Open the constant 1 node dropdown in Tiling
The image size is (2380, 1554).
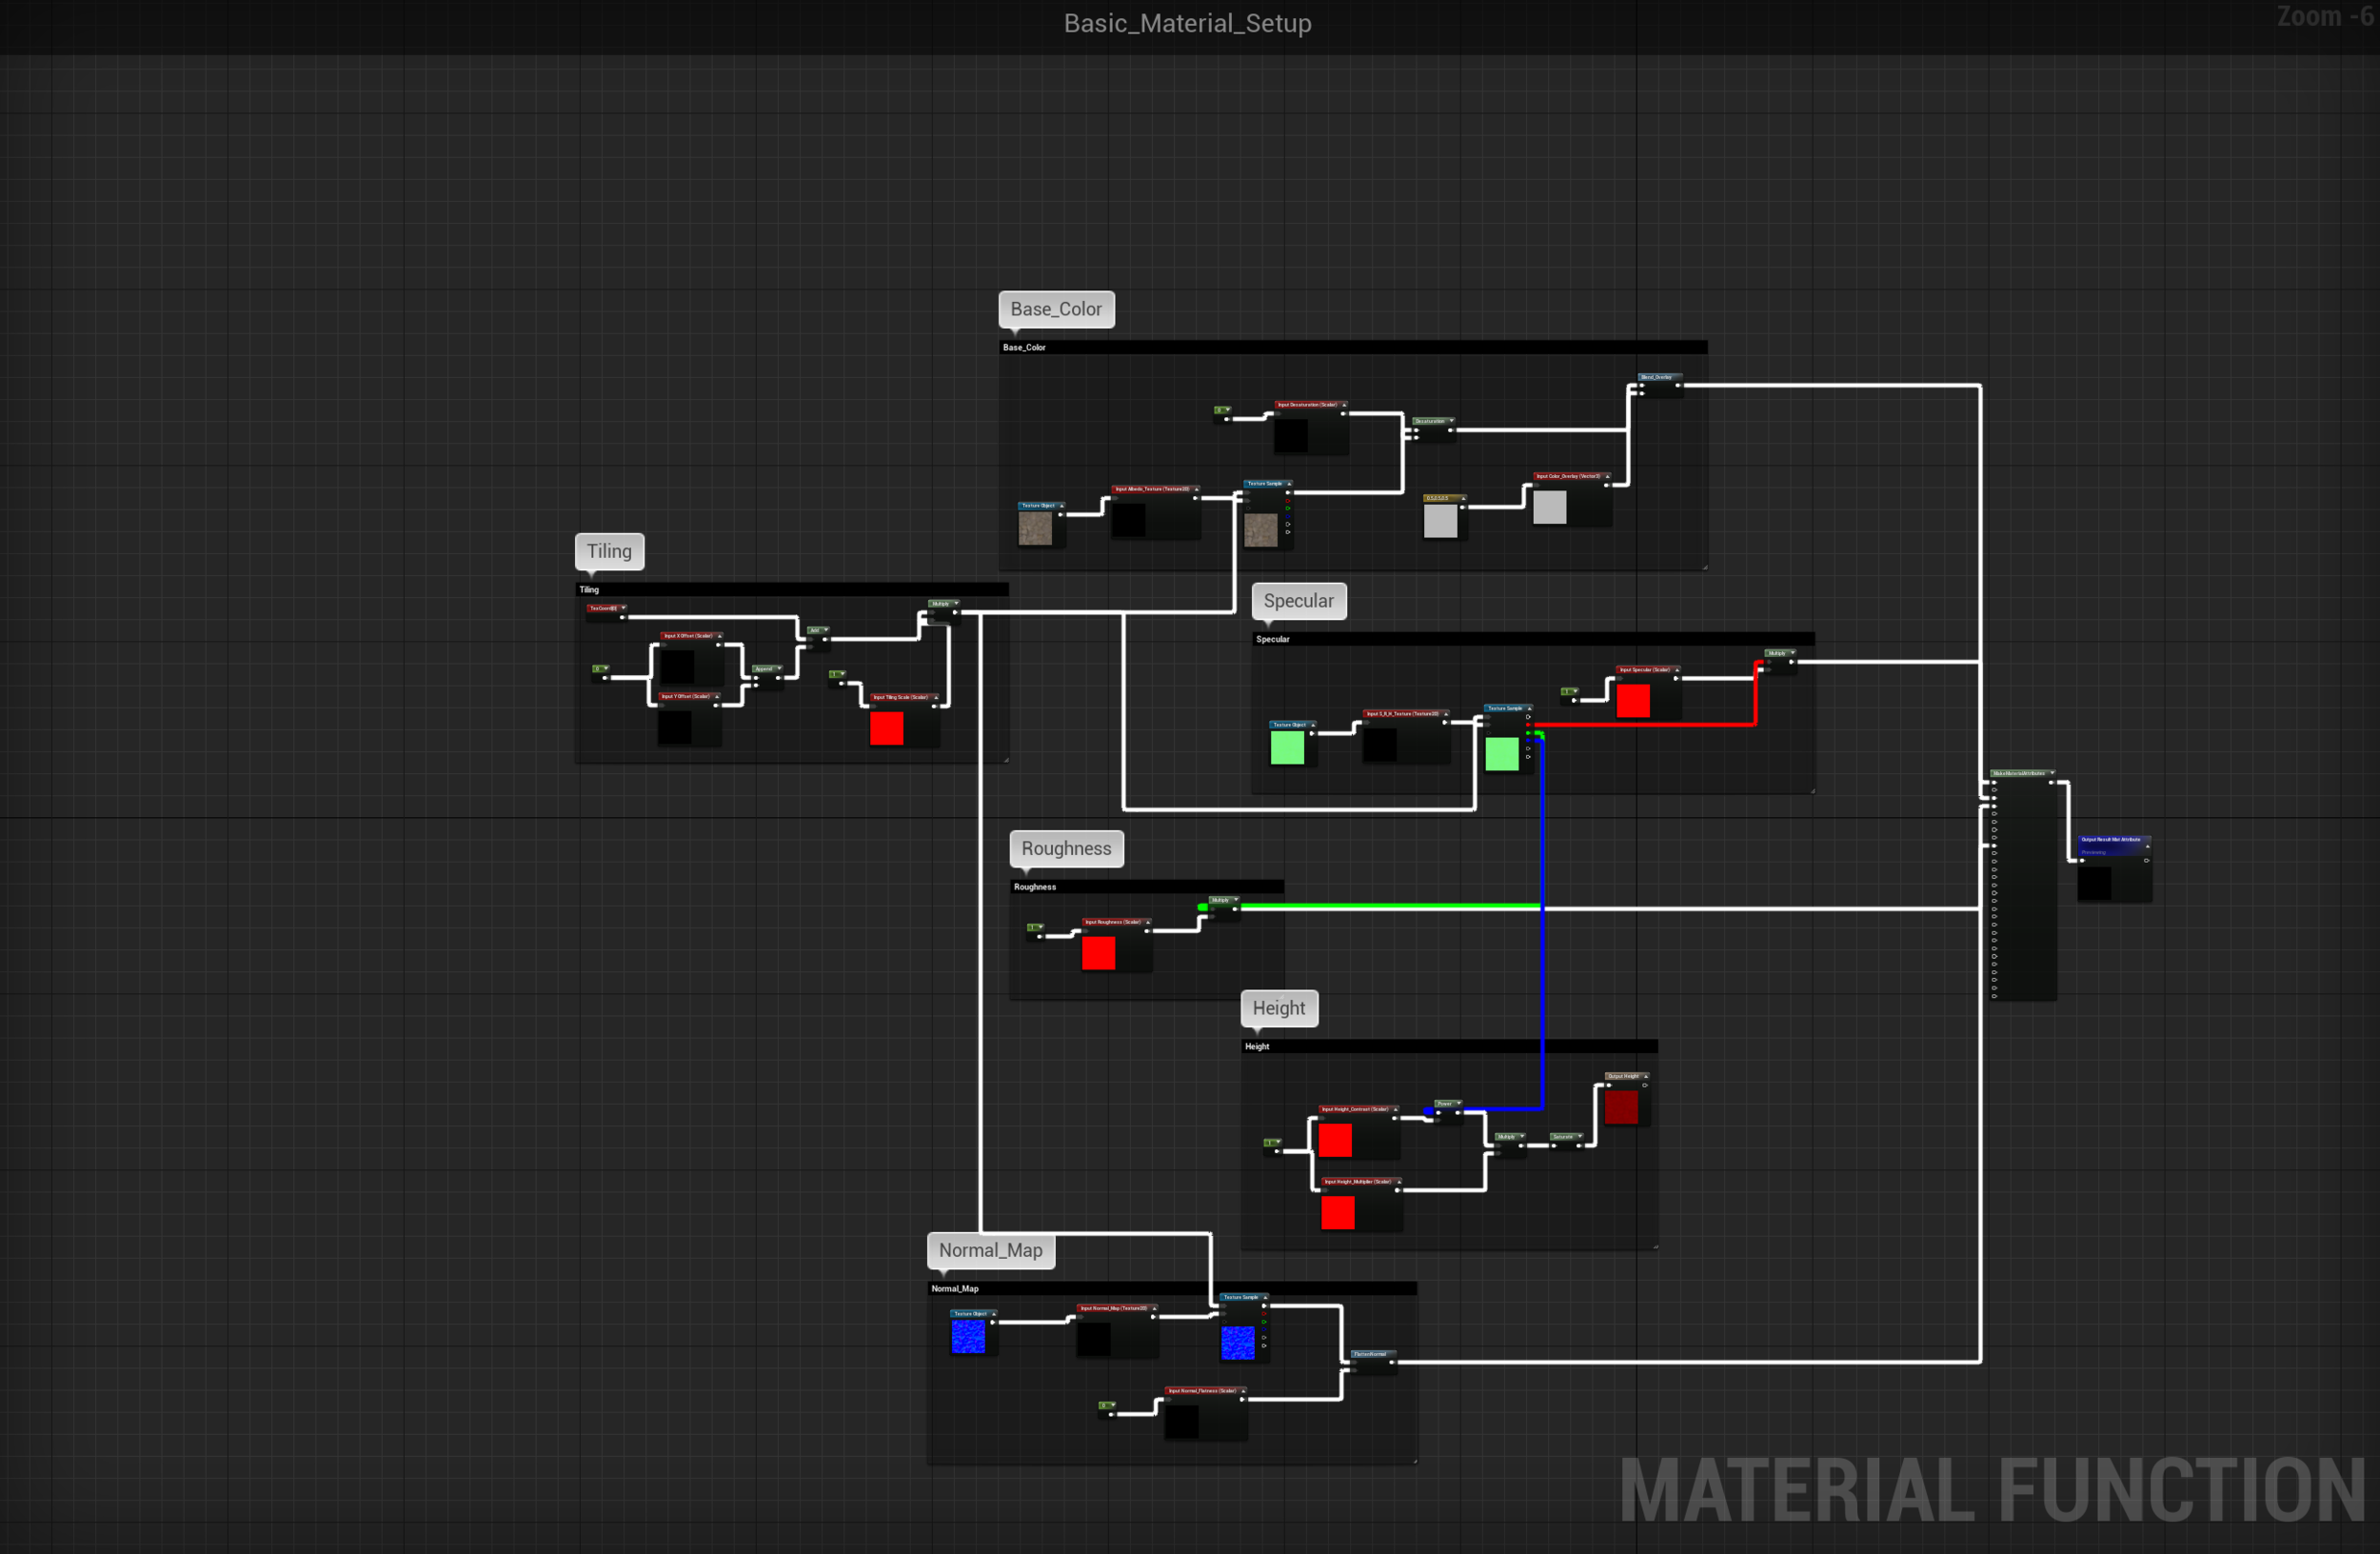pyautogui.click(x=844, y=674)
